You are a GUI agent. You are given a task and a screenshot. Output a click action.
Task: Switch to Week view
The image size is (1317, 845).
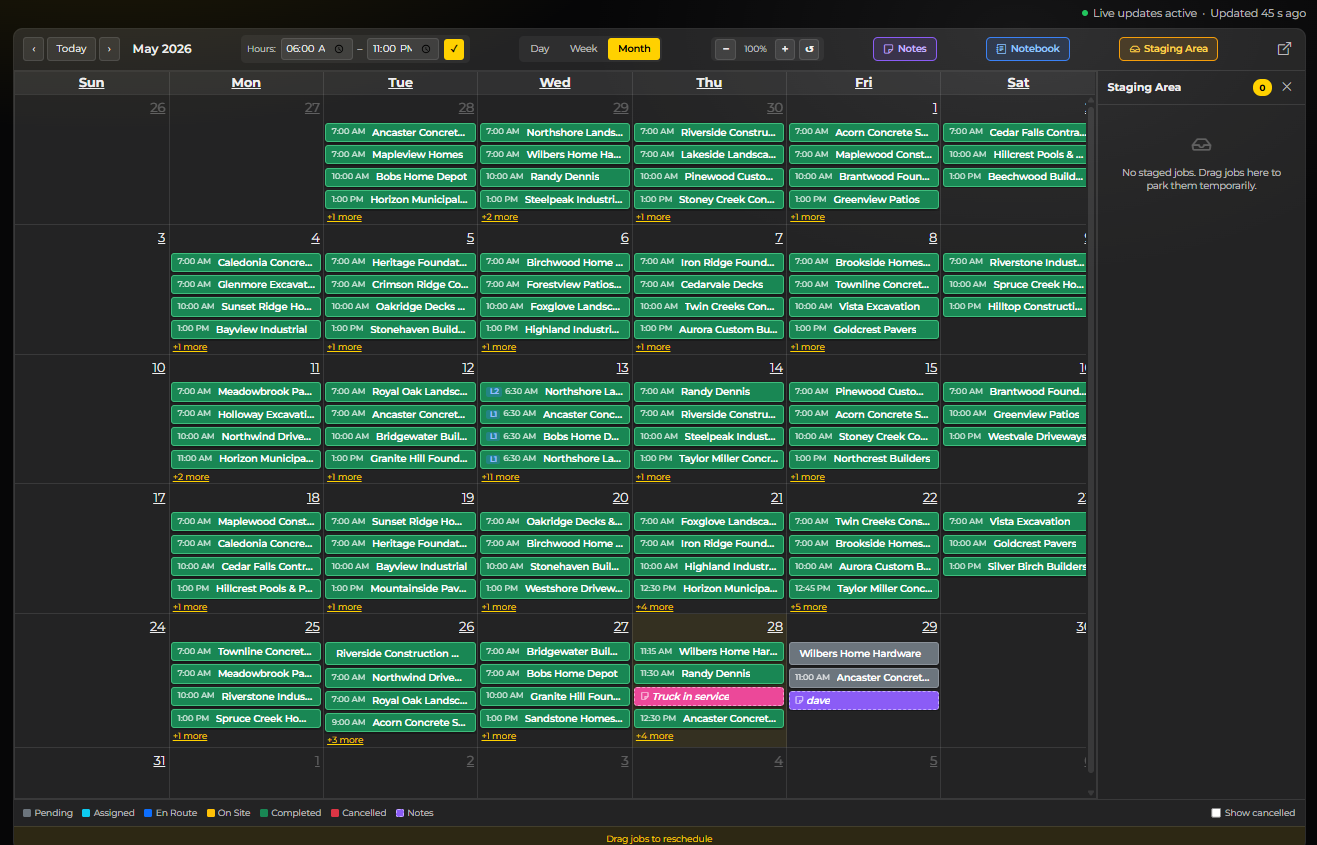click(583, 49)
